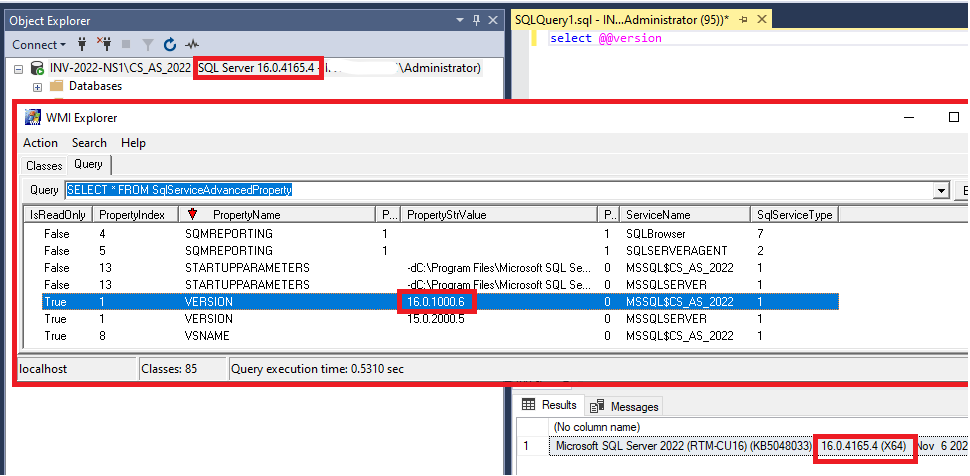
Task: Click the Databases folder icon
Action: [57, 86]
